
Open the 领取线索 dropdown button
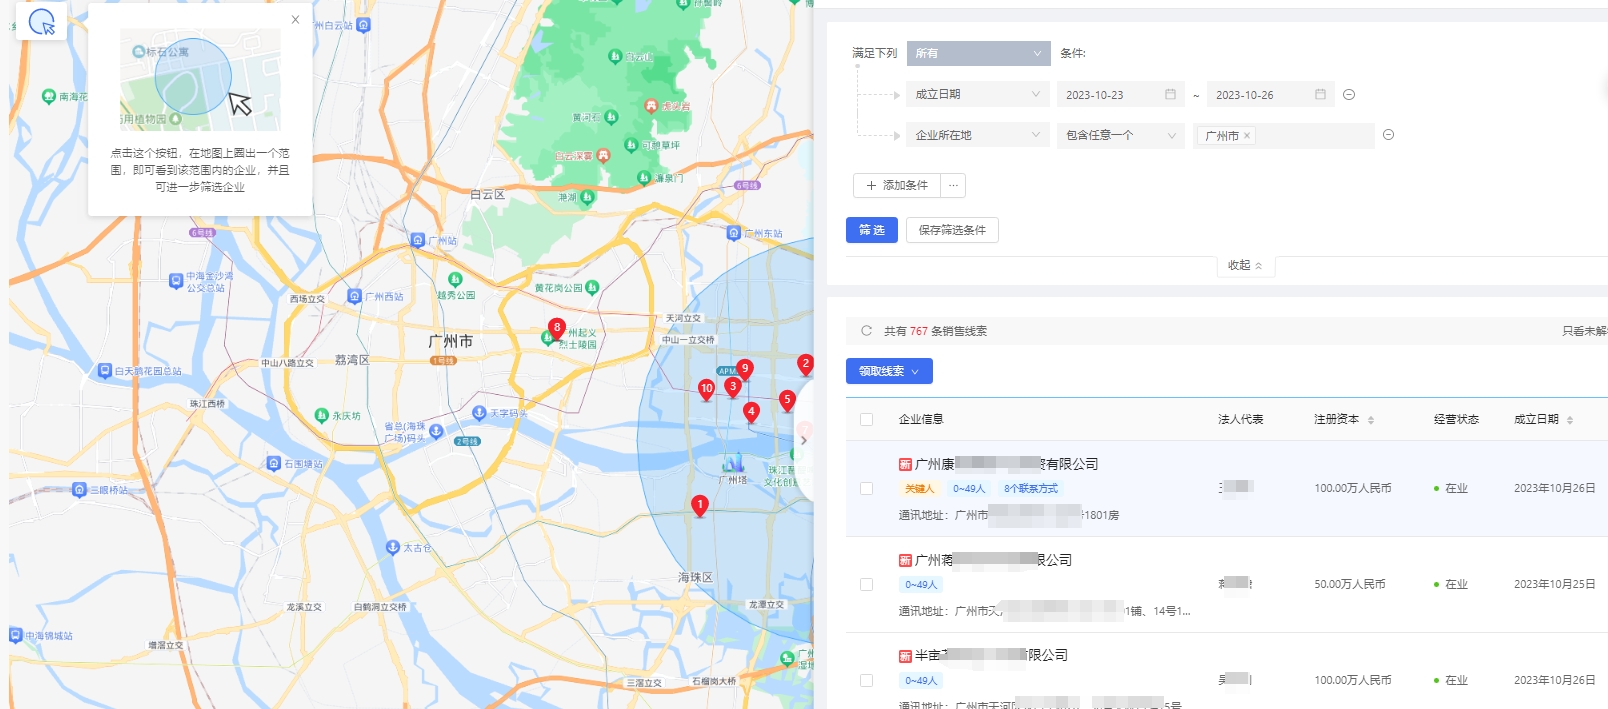pos(889,371)
